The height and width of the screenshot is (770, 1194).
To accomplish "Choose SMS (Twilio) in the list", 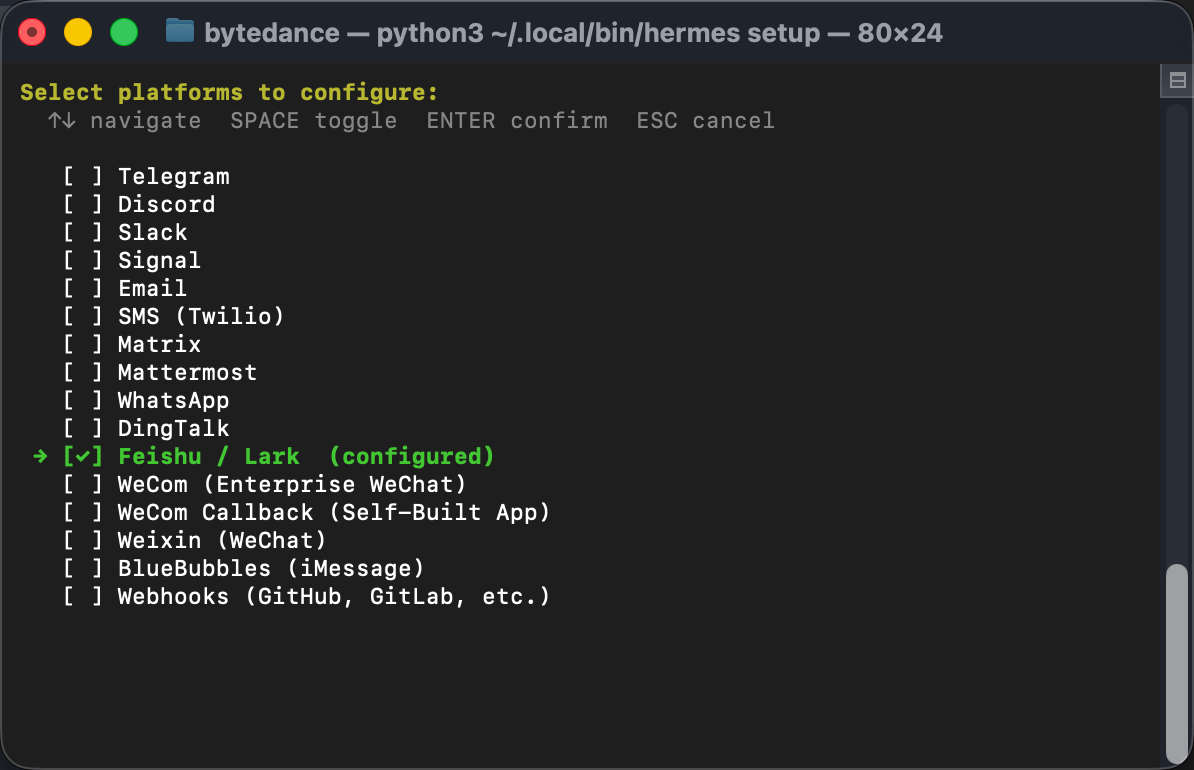I will click(x=201, y=316).
